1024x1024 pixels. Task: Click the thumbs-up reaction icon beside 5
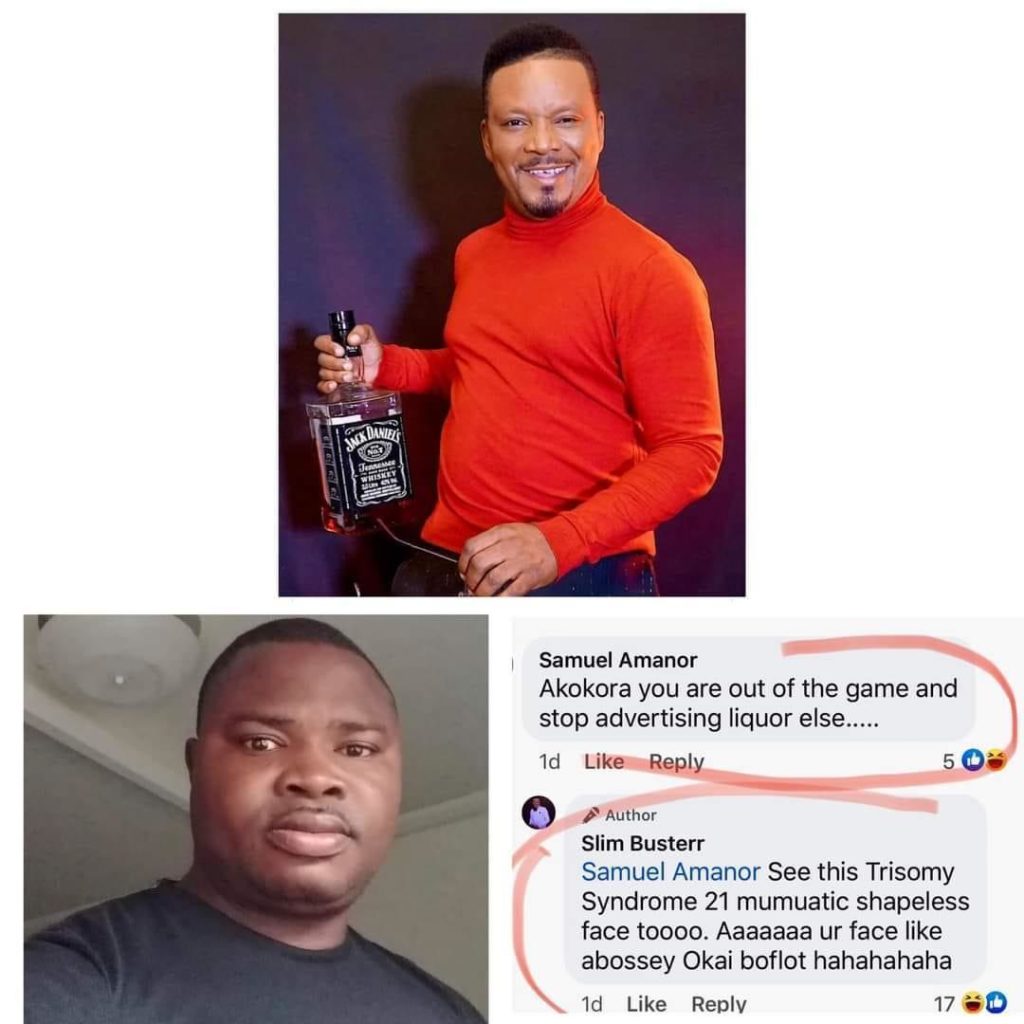tap(974, 760)
